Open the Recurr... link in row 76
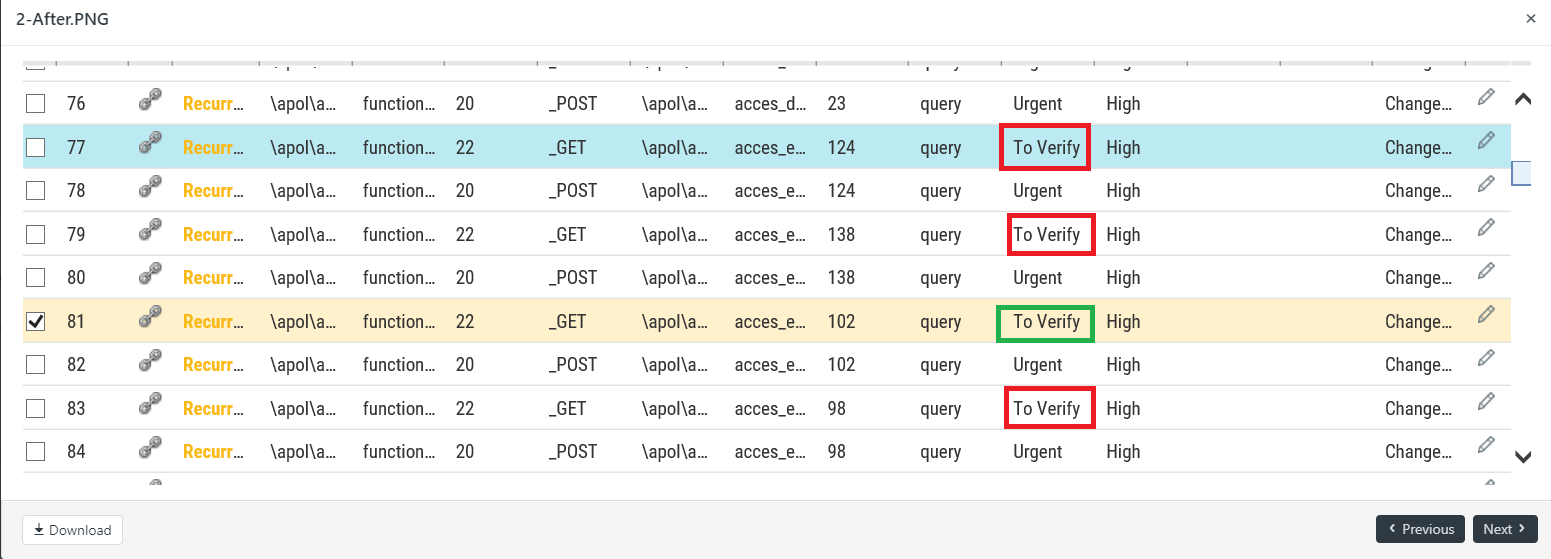 click(x=213, y=104)
